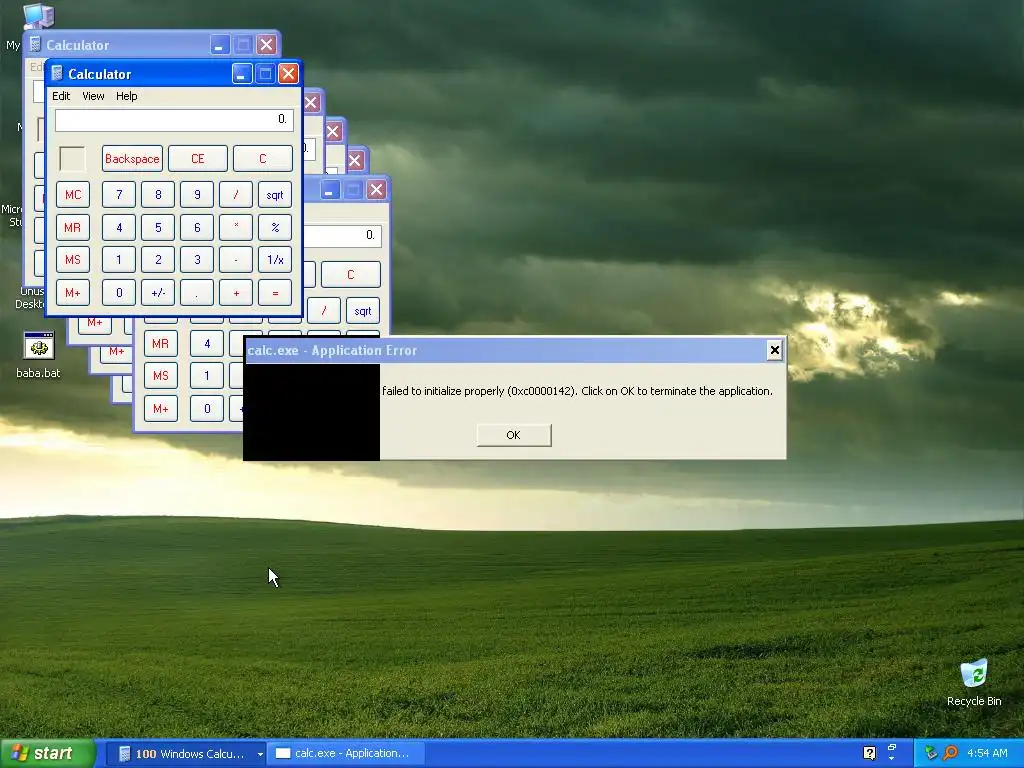The height and width of the screenshot is (768, 1024).
Task: Click digit 1 in the rear Calculator
Action: click(x=207, y=376)
